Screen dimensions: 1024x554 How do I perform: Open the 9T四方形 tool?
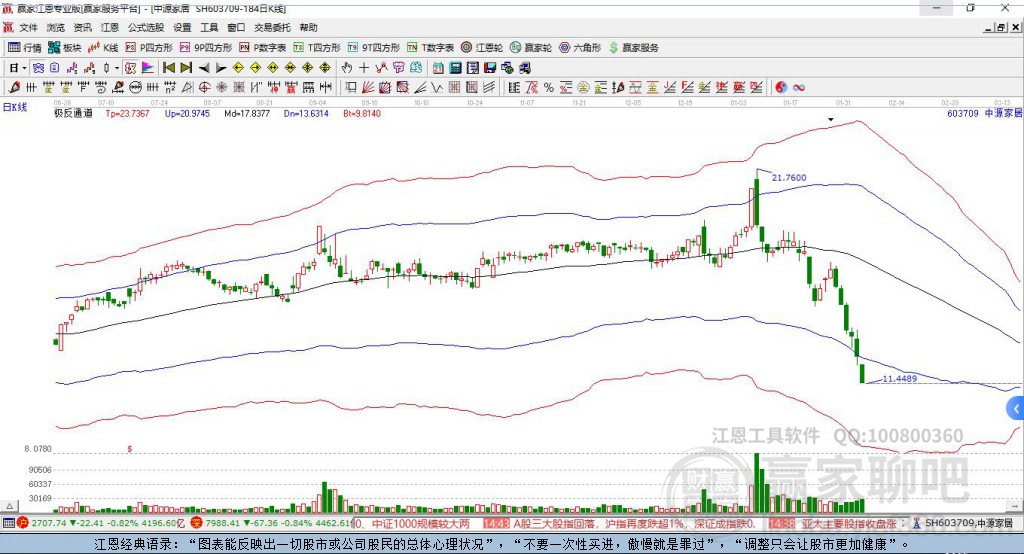coord(374,48)
